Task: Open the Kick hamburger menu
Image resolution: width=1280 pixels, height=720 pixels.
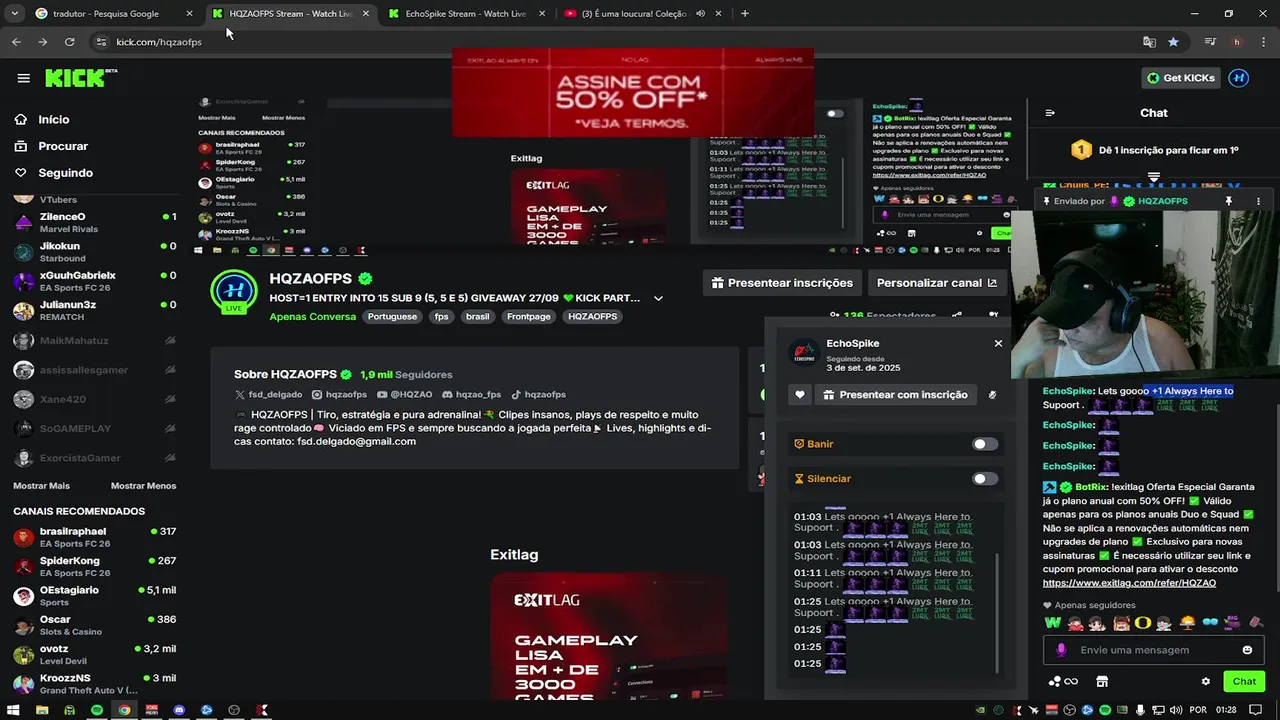Action: (x=23, y=78)
